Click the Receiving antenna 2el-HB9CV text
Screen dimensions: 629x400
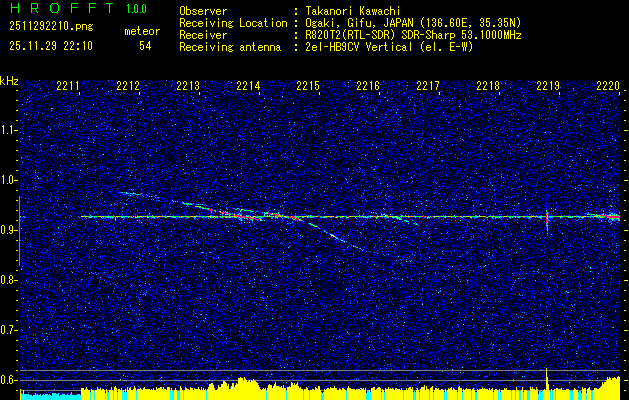389,47
